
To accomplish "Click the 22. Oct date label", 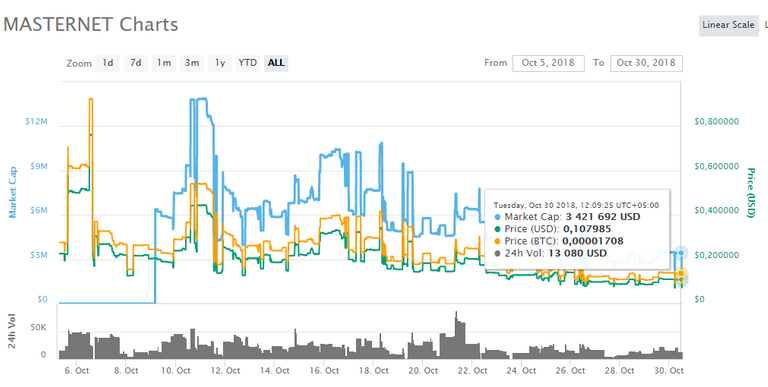I will [472, 371].
